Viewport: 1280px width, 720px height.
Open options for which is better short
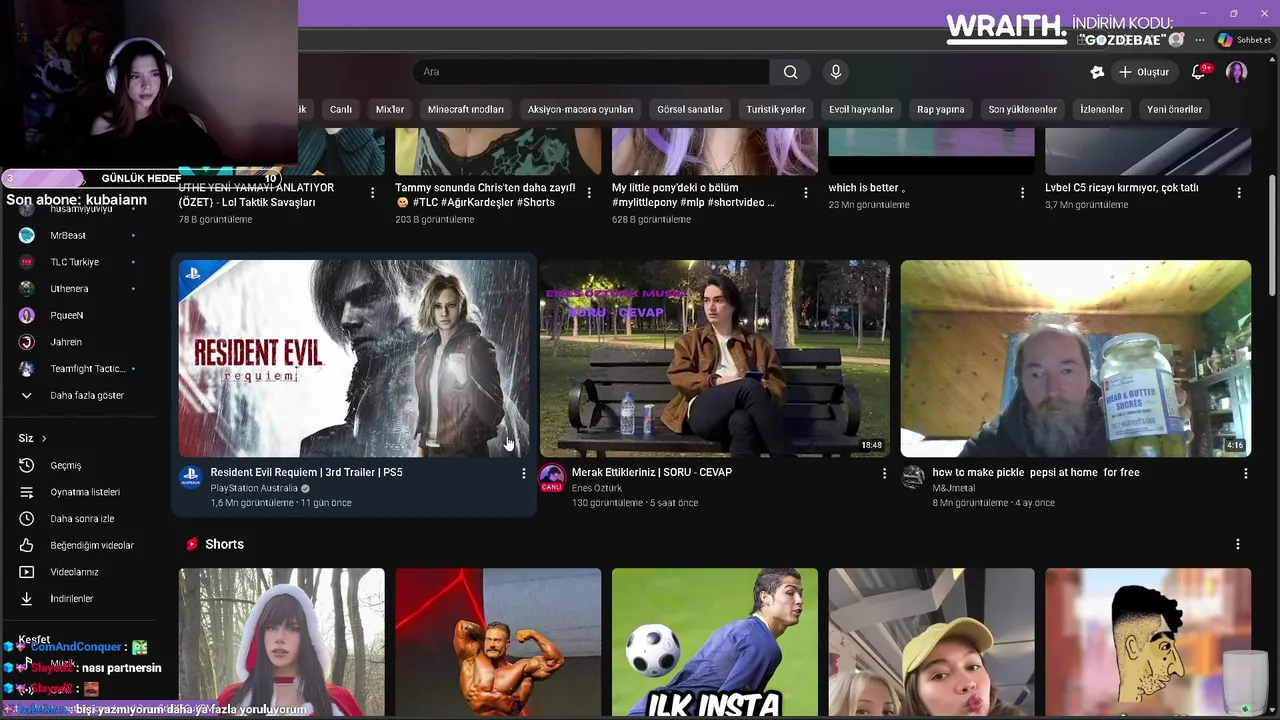(x=1022, y=193)
